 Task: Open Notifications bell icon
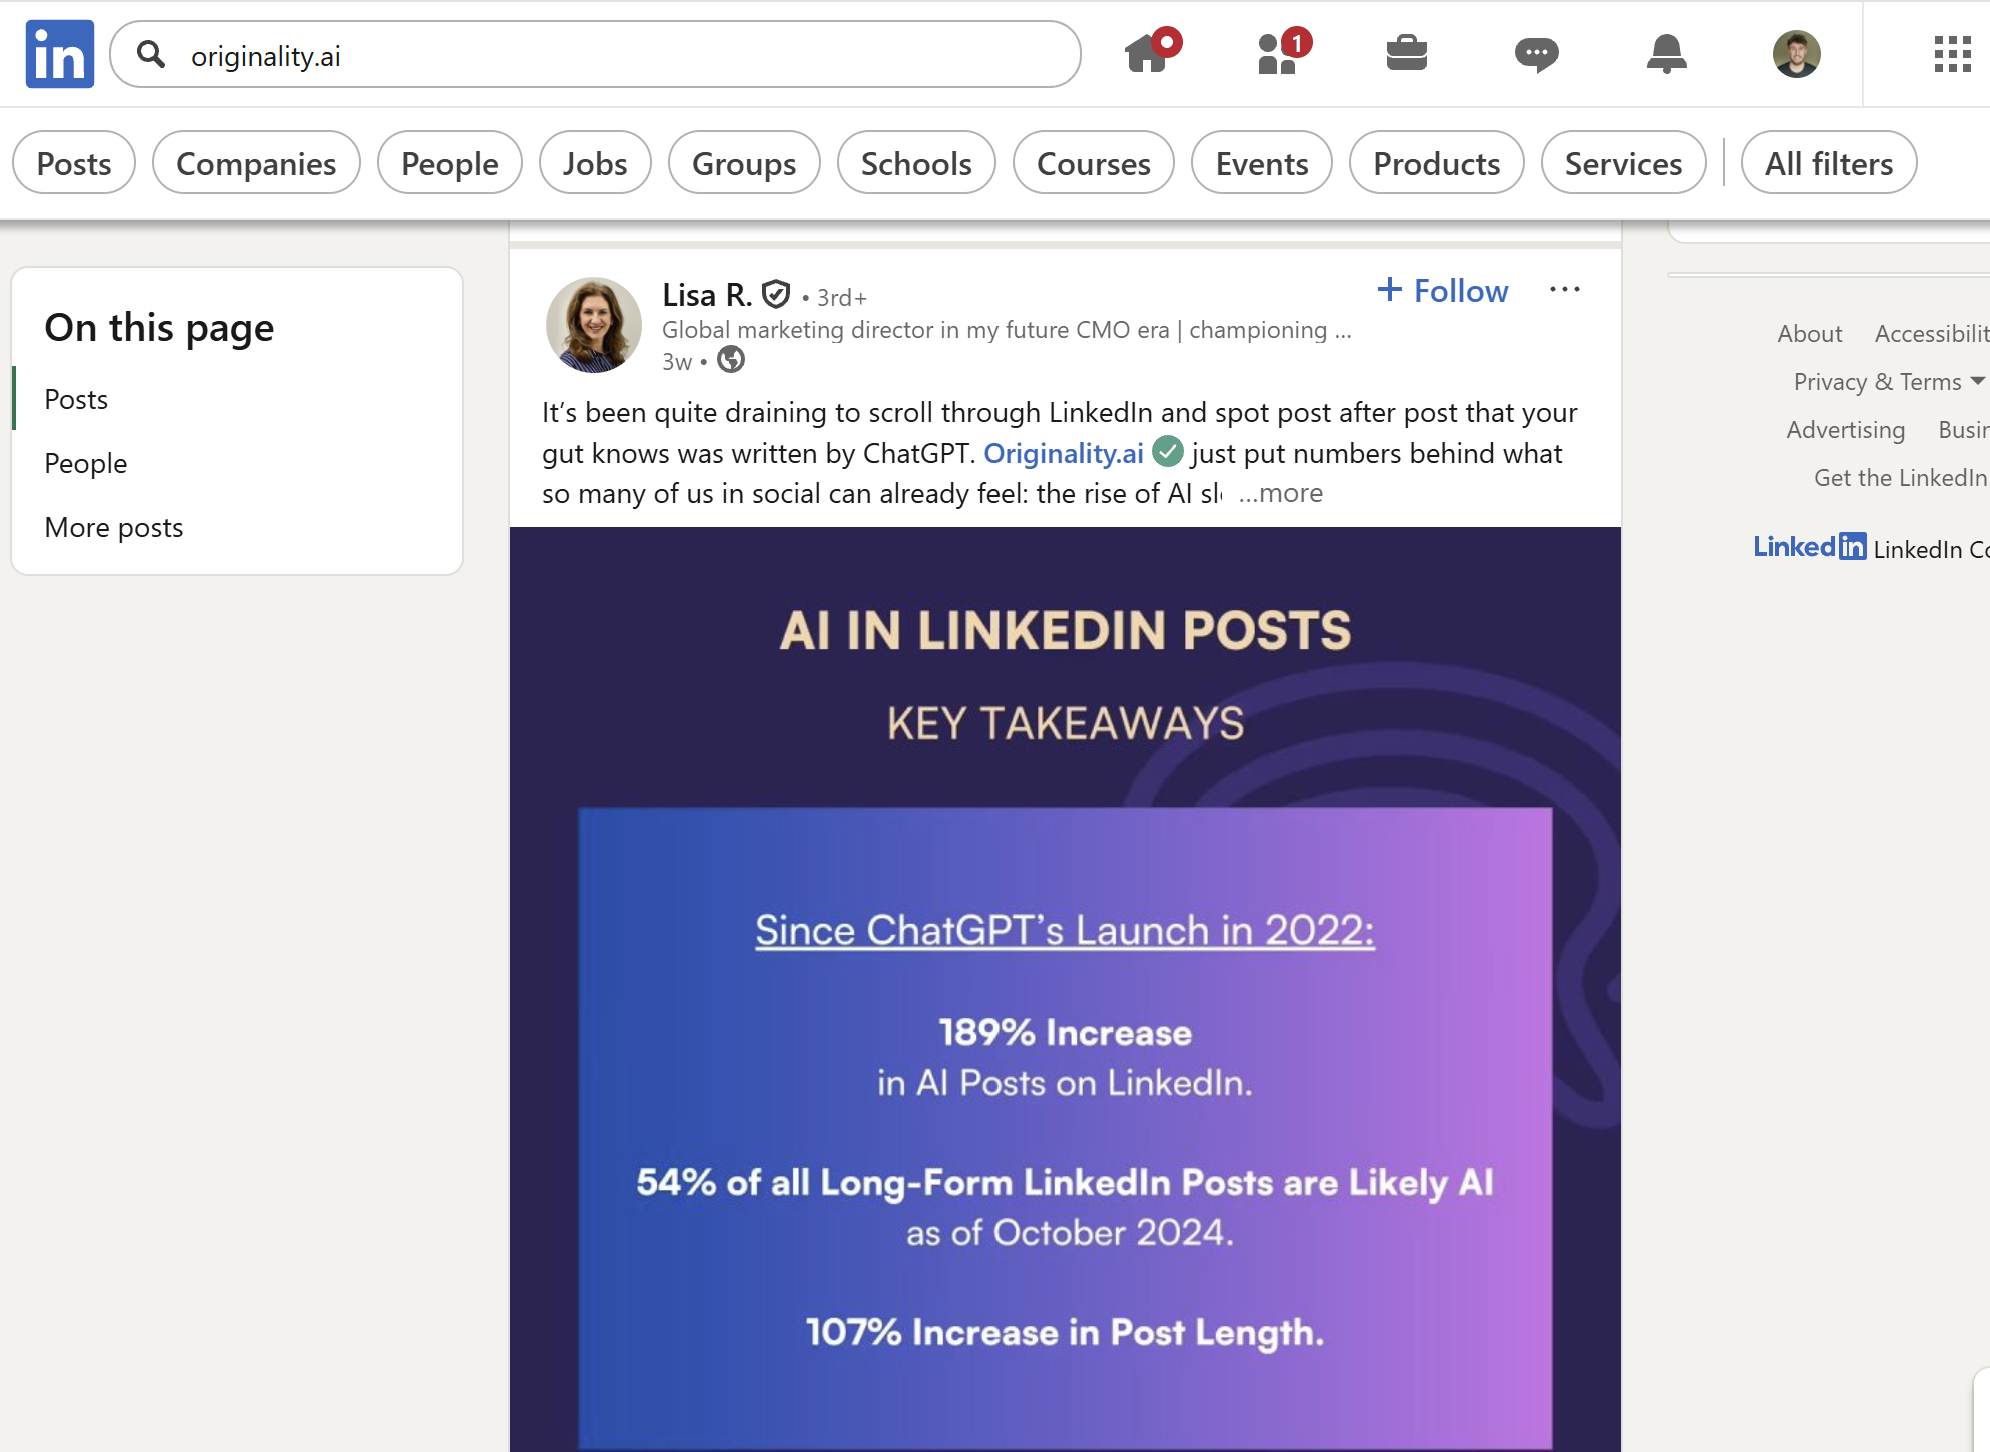[1666, 54]
